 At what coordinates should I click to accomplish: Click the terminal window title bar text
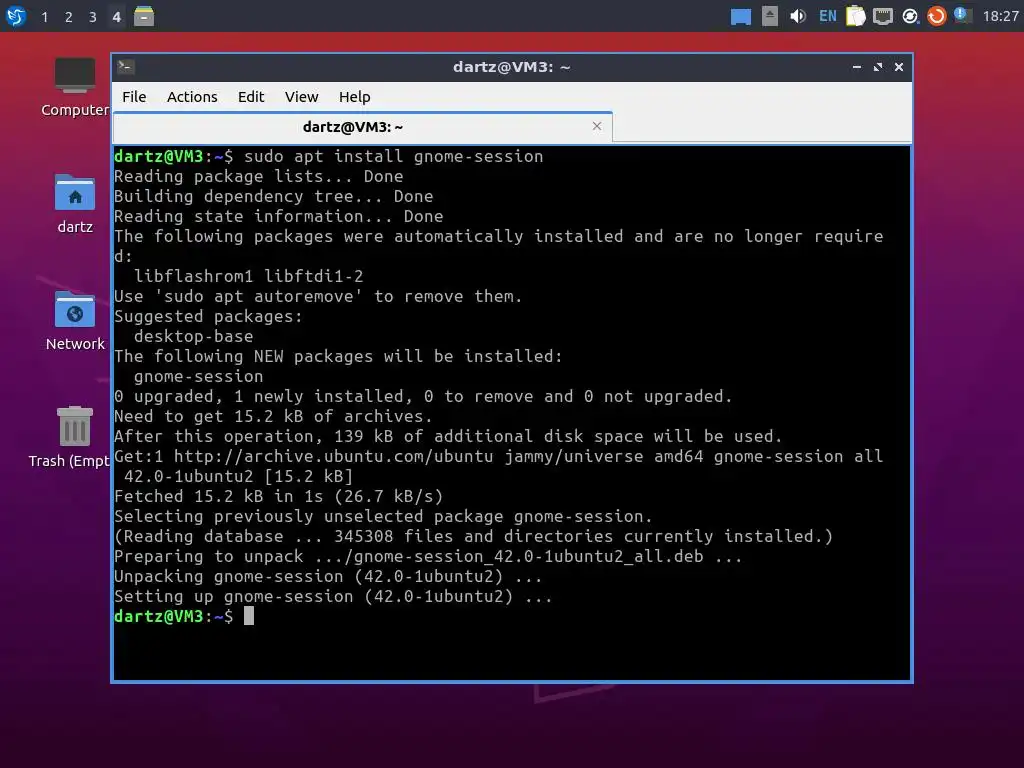511,67
